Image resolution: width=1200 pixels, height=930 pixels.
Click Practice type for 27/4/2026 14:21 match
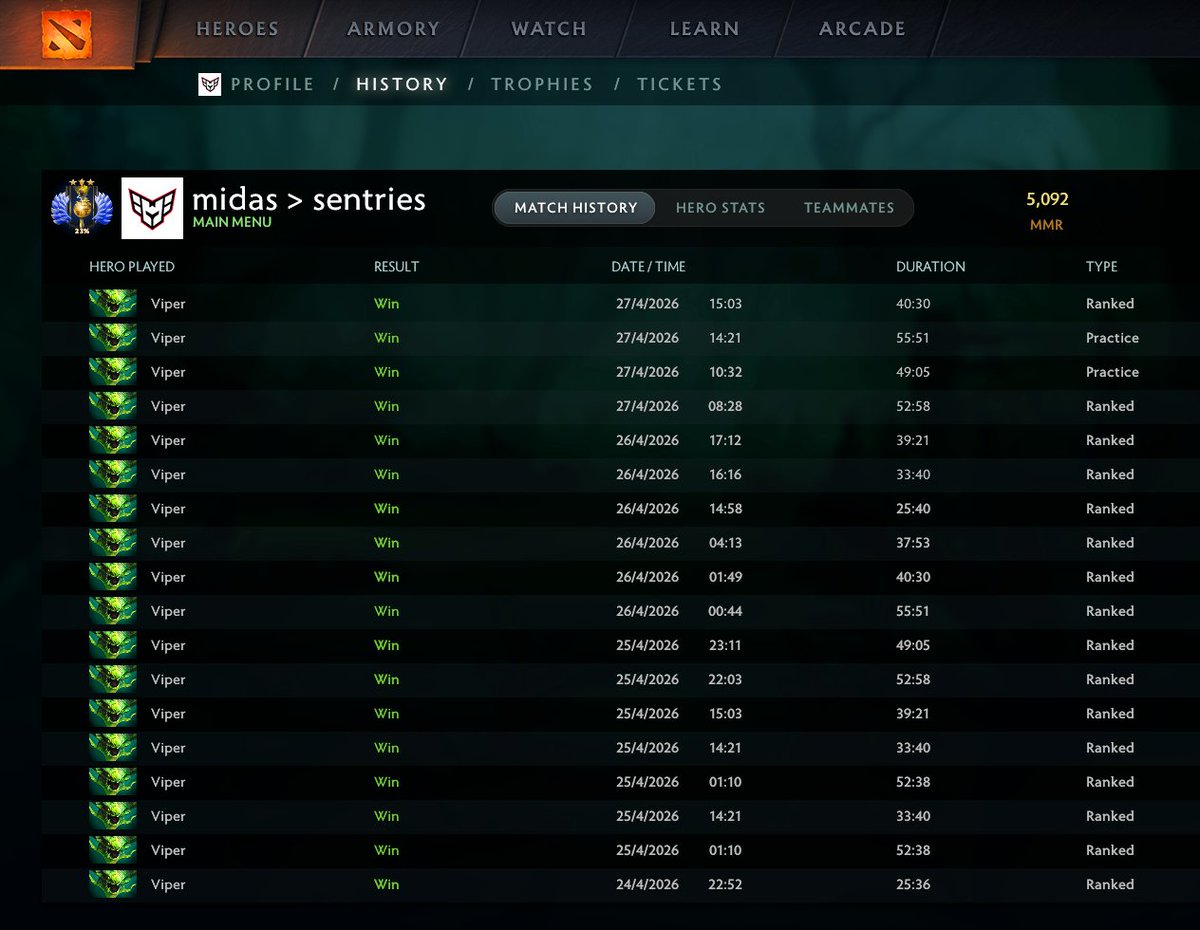(1112, 337)
